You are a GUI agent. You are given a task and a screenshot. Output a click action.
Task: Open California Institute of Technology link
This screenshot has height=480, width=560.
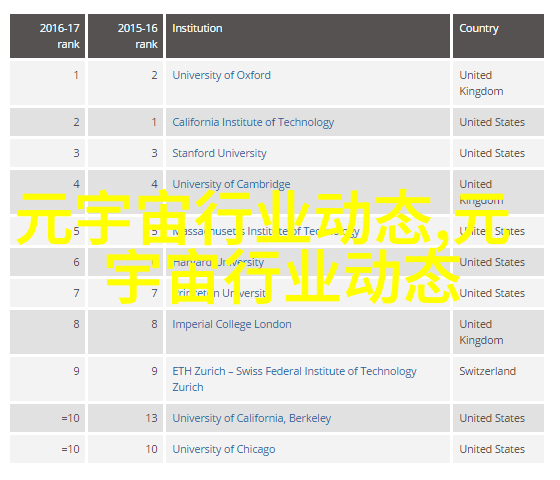[x=253, y=122]
